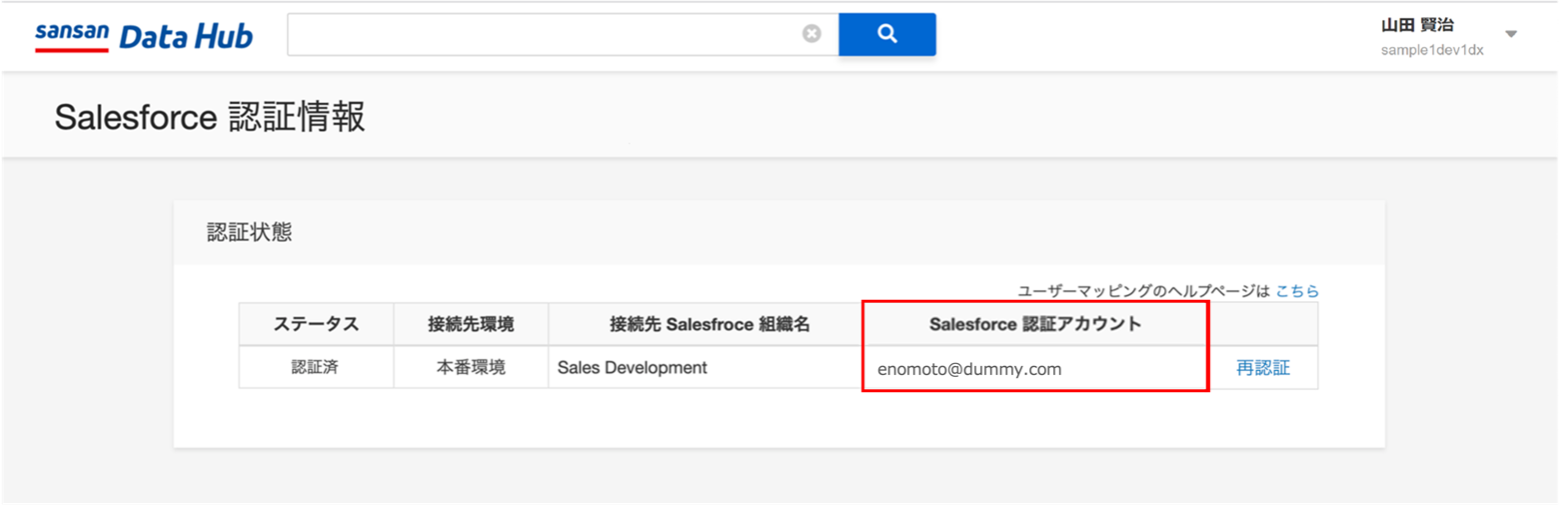The width and height of the screenshot is (1564, 510).
Task: Click the Sansan Data Hub logo
Action: point(144,36)
